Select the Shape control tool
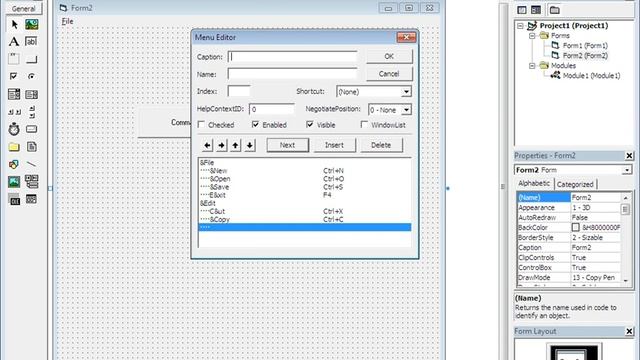The image size is (640, 360). (x=14, y=164)
